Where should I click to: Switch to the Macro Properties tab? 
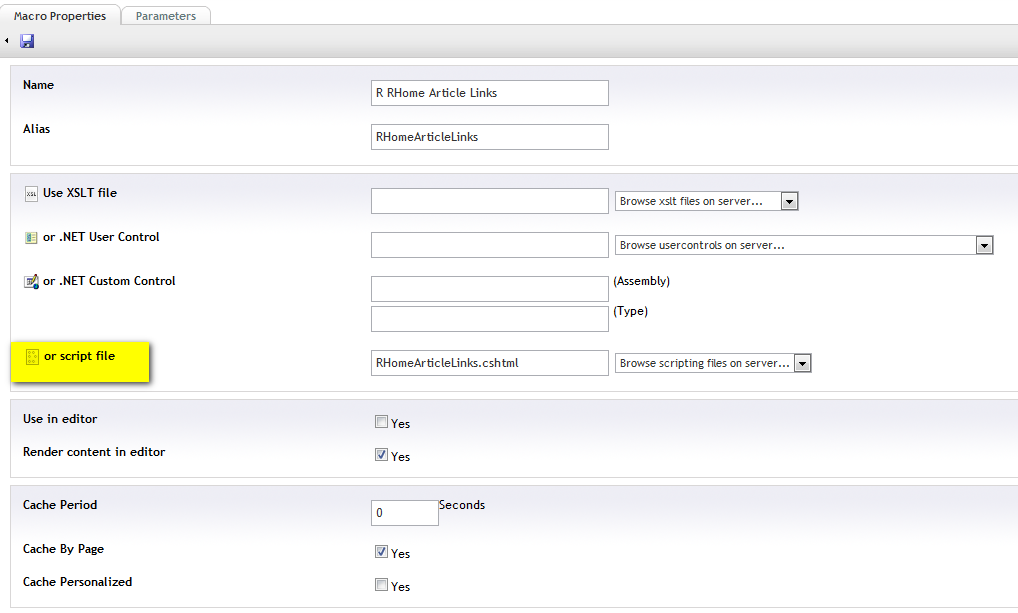click(60, 16)
